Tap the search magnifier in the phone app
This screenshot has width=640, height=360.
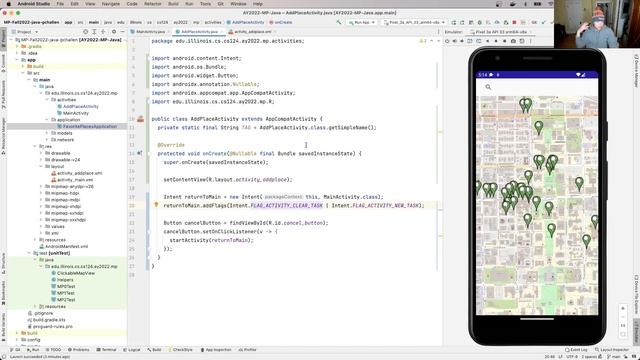point(488,87)
